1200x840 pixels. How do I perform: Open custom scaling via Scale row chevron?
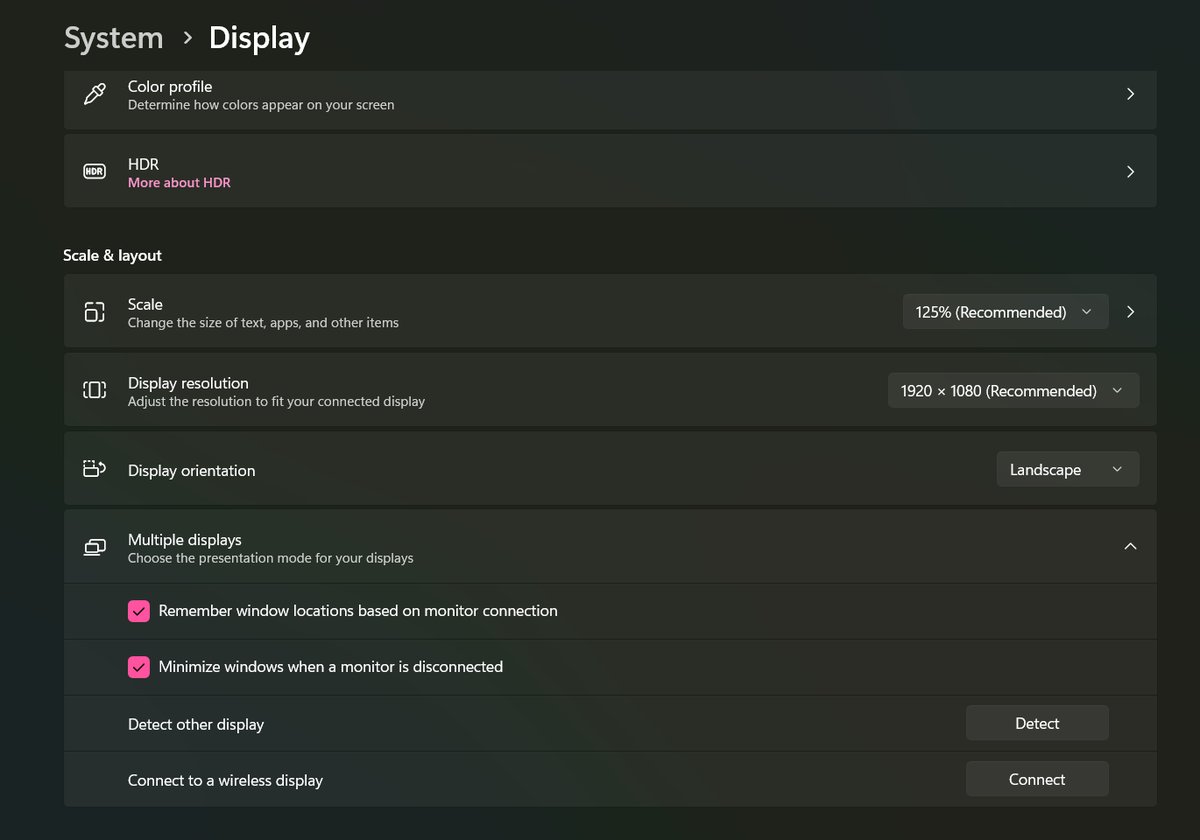pyautogui.click(x=1130, y=312)
